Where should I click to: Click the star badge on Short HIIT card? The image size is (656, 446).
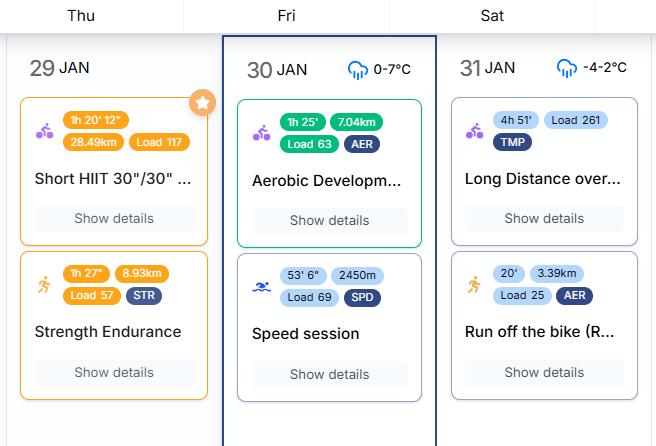point(203,102)
